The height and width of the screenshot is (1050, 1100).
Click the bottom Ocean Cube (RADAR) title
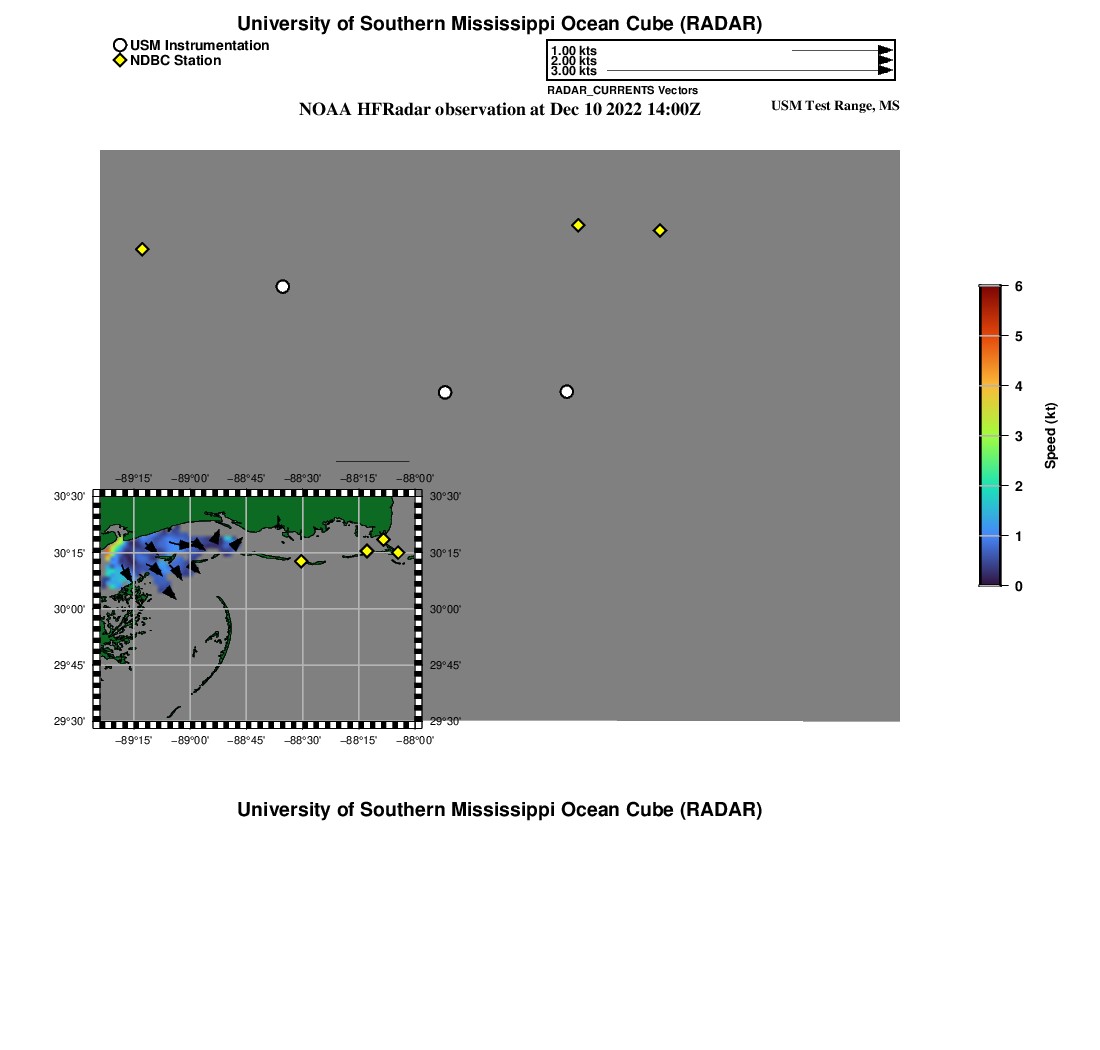coord(499,810)
